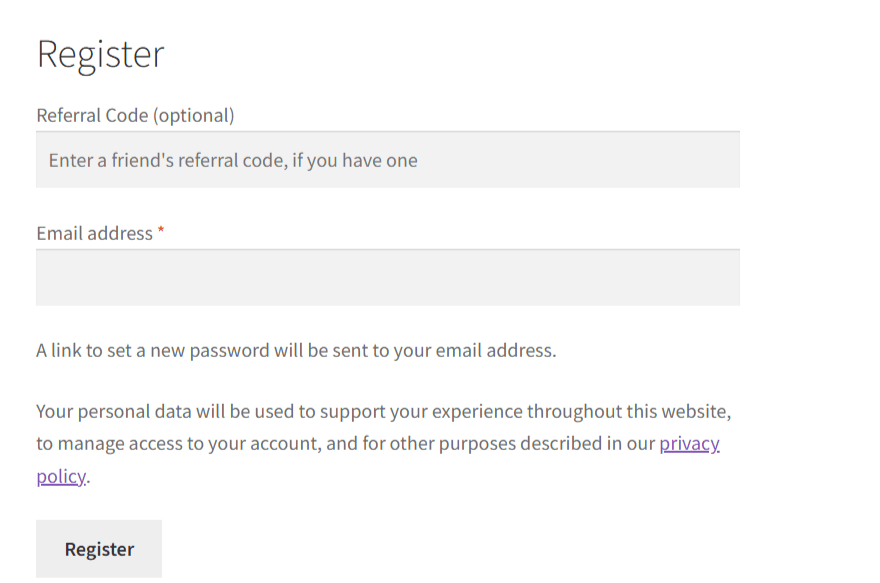The width and height of the screenshot is (880, 583).
Task: Click the referral code placeholder text
Action: (233, 160)
